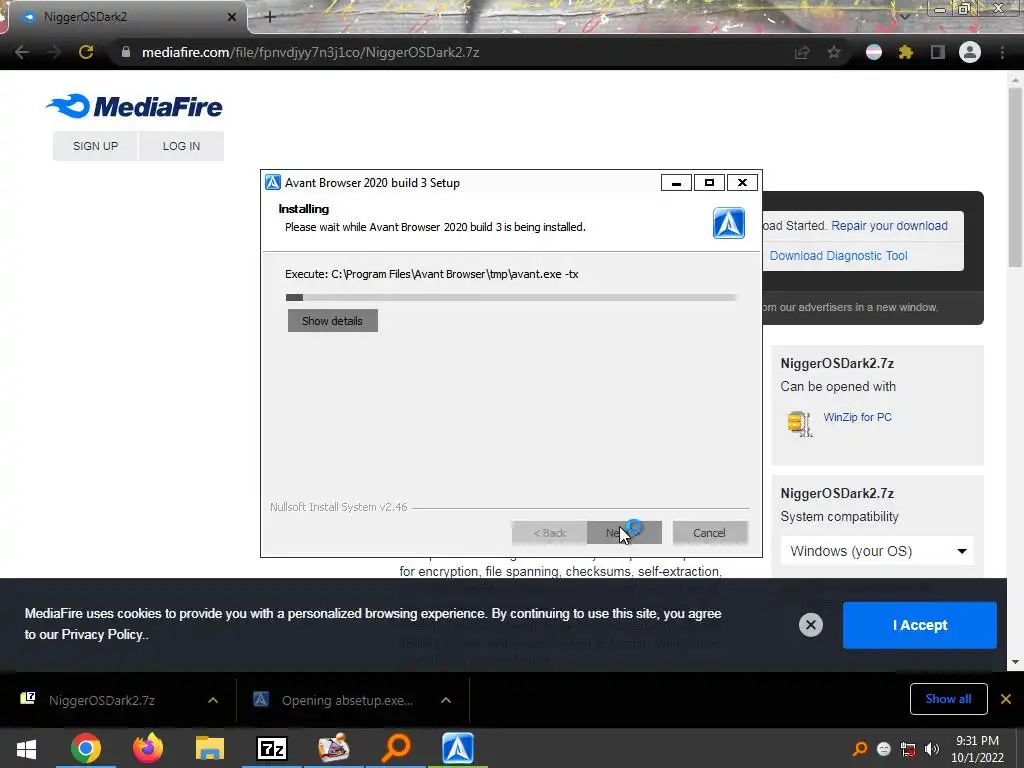Screen dimensions: 1024x768
Task: Expand the Windows (your OS) compatibility dropdown
Action: [876, 551]
